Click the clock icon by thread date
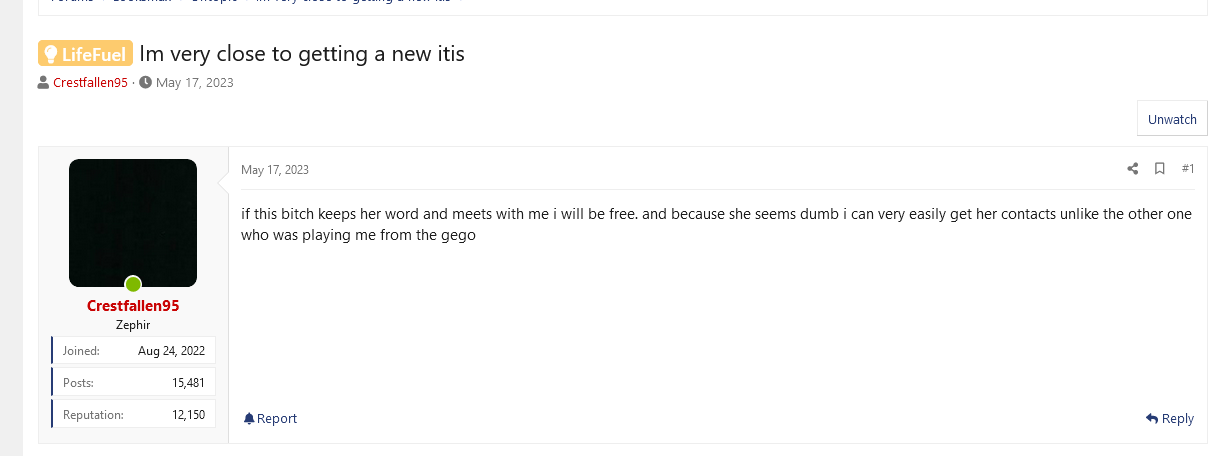Image resolution: width=1208 pixels, height=456 pixels. coord(146,82)
